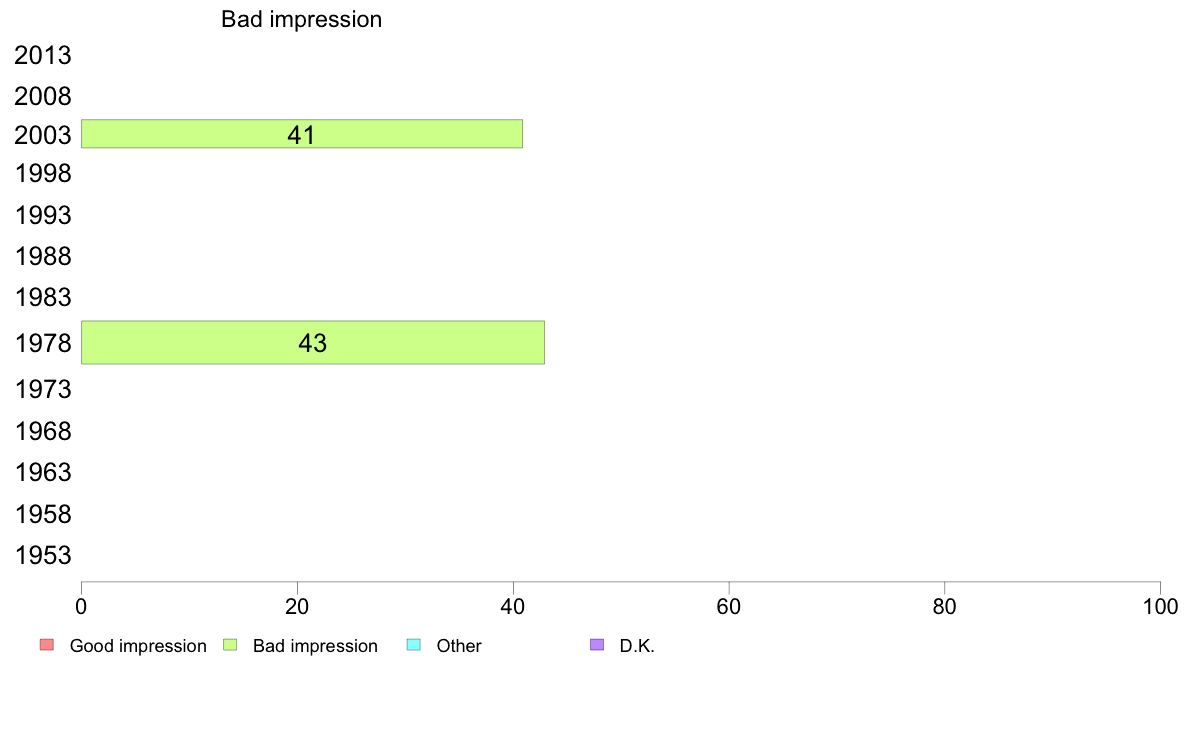Click the 100 tick on x-axis
This screenshot has height=736, width=1188.
1160,606
